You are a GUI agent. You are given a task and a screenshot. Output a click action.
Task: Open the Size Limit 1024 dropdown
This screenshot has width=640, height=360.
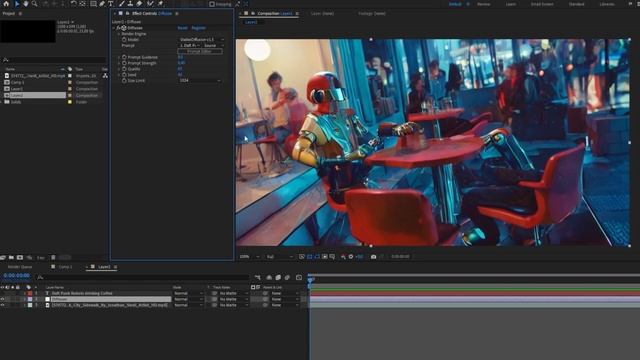click(x=200, y=80)
